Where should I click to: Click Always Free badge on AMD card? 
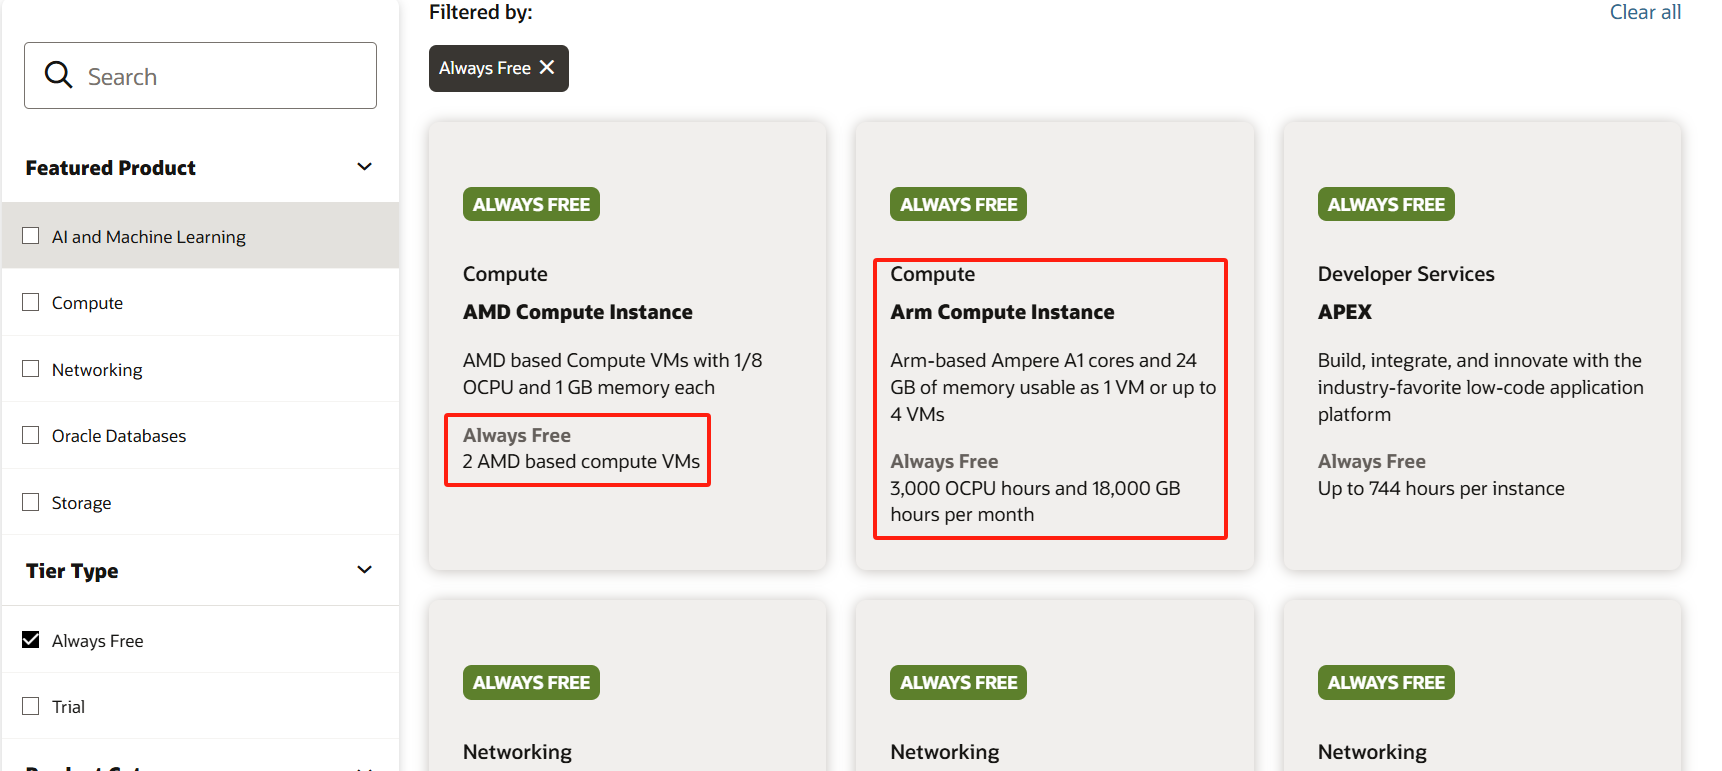[x=531, y=204]
